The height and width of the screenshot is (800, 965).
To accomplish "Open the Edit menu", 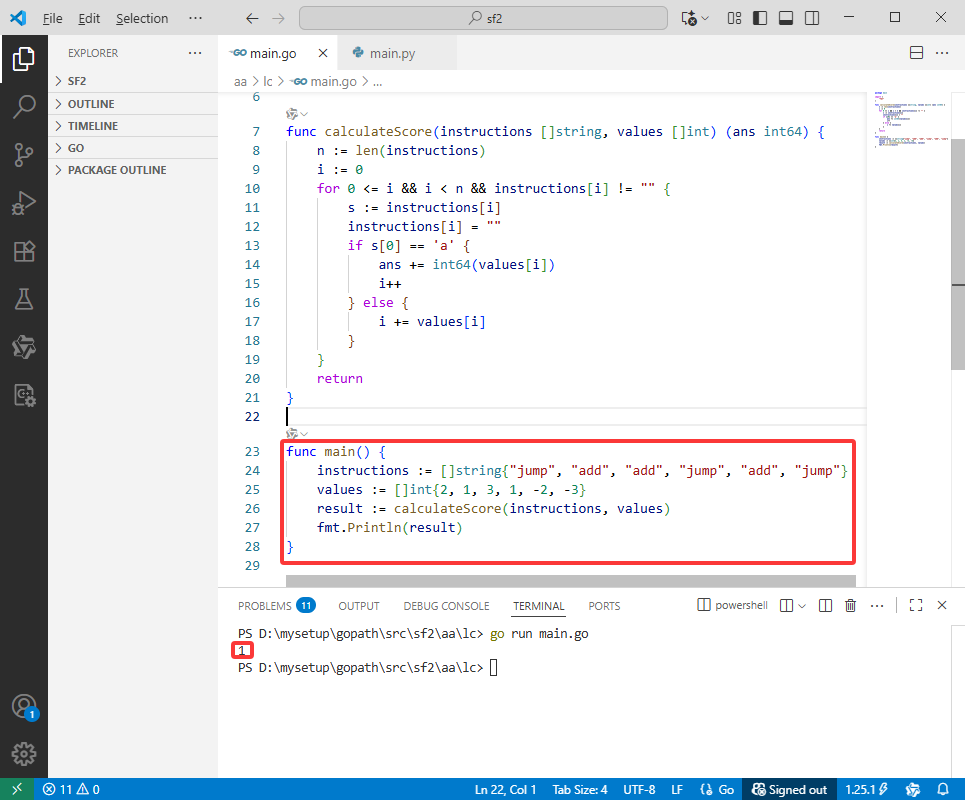I will pos(89,18).
